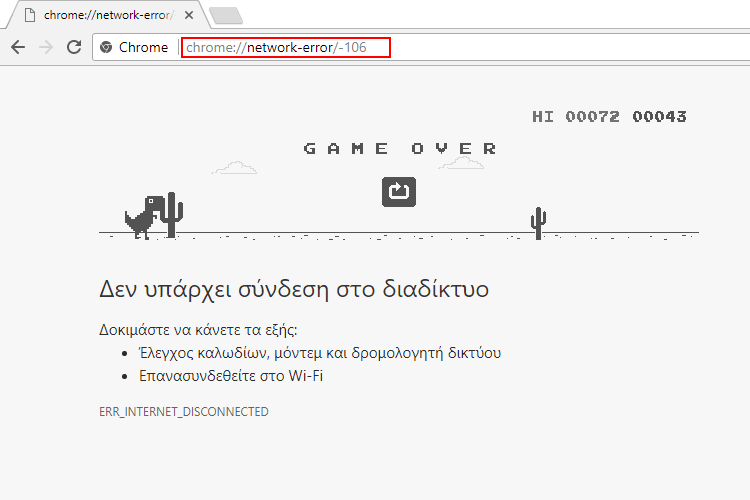Click the GAME OVER text
Screen dimensions: 750x500
[x=400, y=148]
